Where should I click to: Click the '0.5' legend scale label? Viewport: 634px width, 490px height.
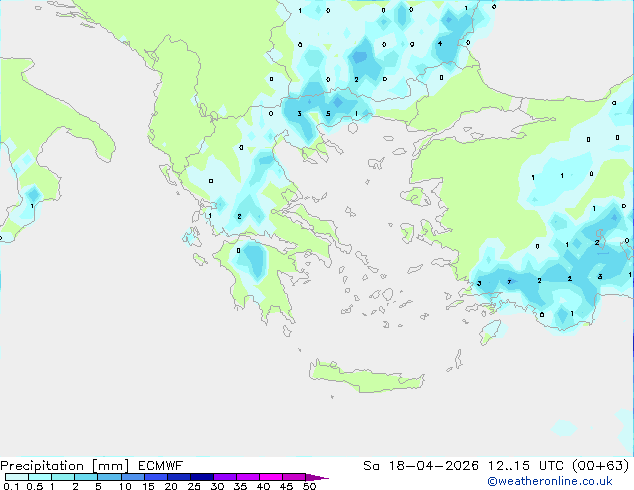pyautogui.click(x=34, y=486)
